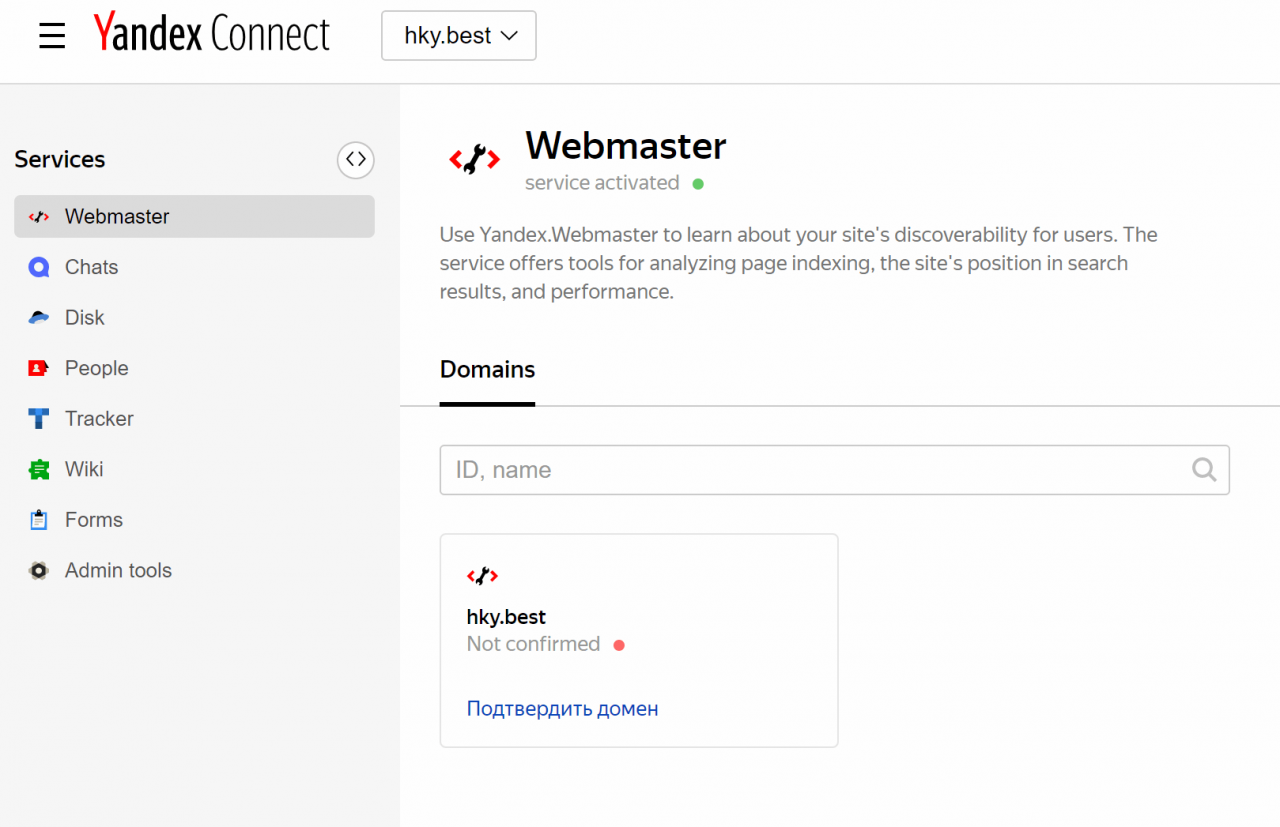The width and height of the screenshot is (1280, 827).
Task: Open the Chats service
Action: 91,267
